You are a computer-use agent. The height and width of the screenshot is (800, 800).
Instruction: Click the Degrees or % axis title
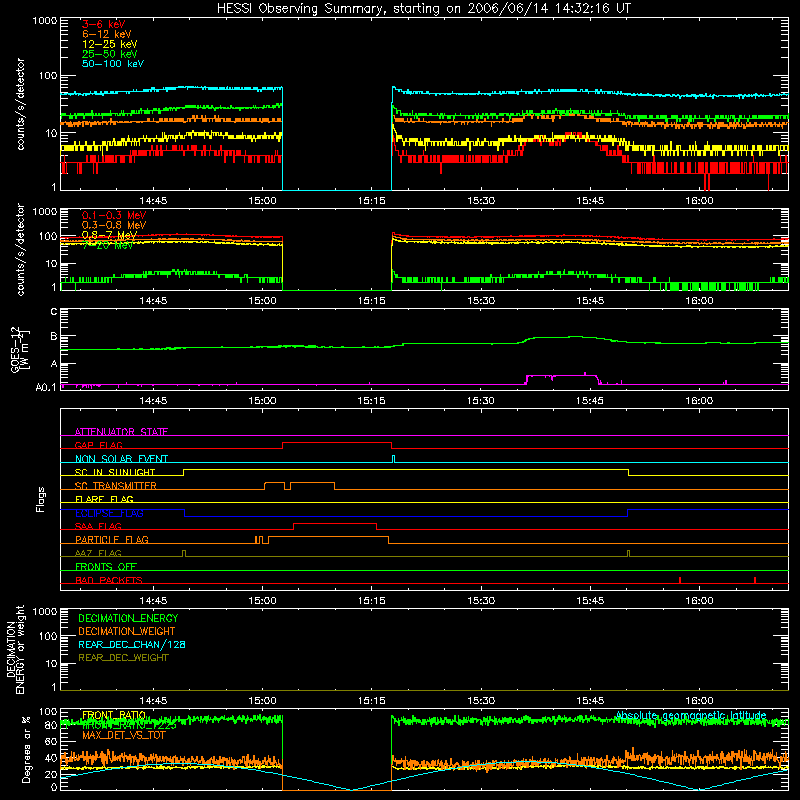[26, 749]
